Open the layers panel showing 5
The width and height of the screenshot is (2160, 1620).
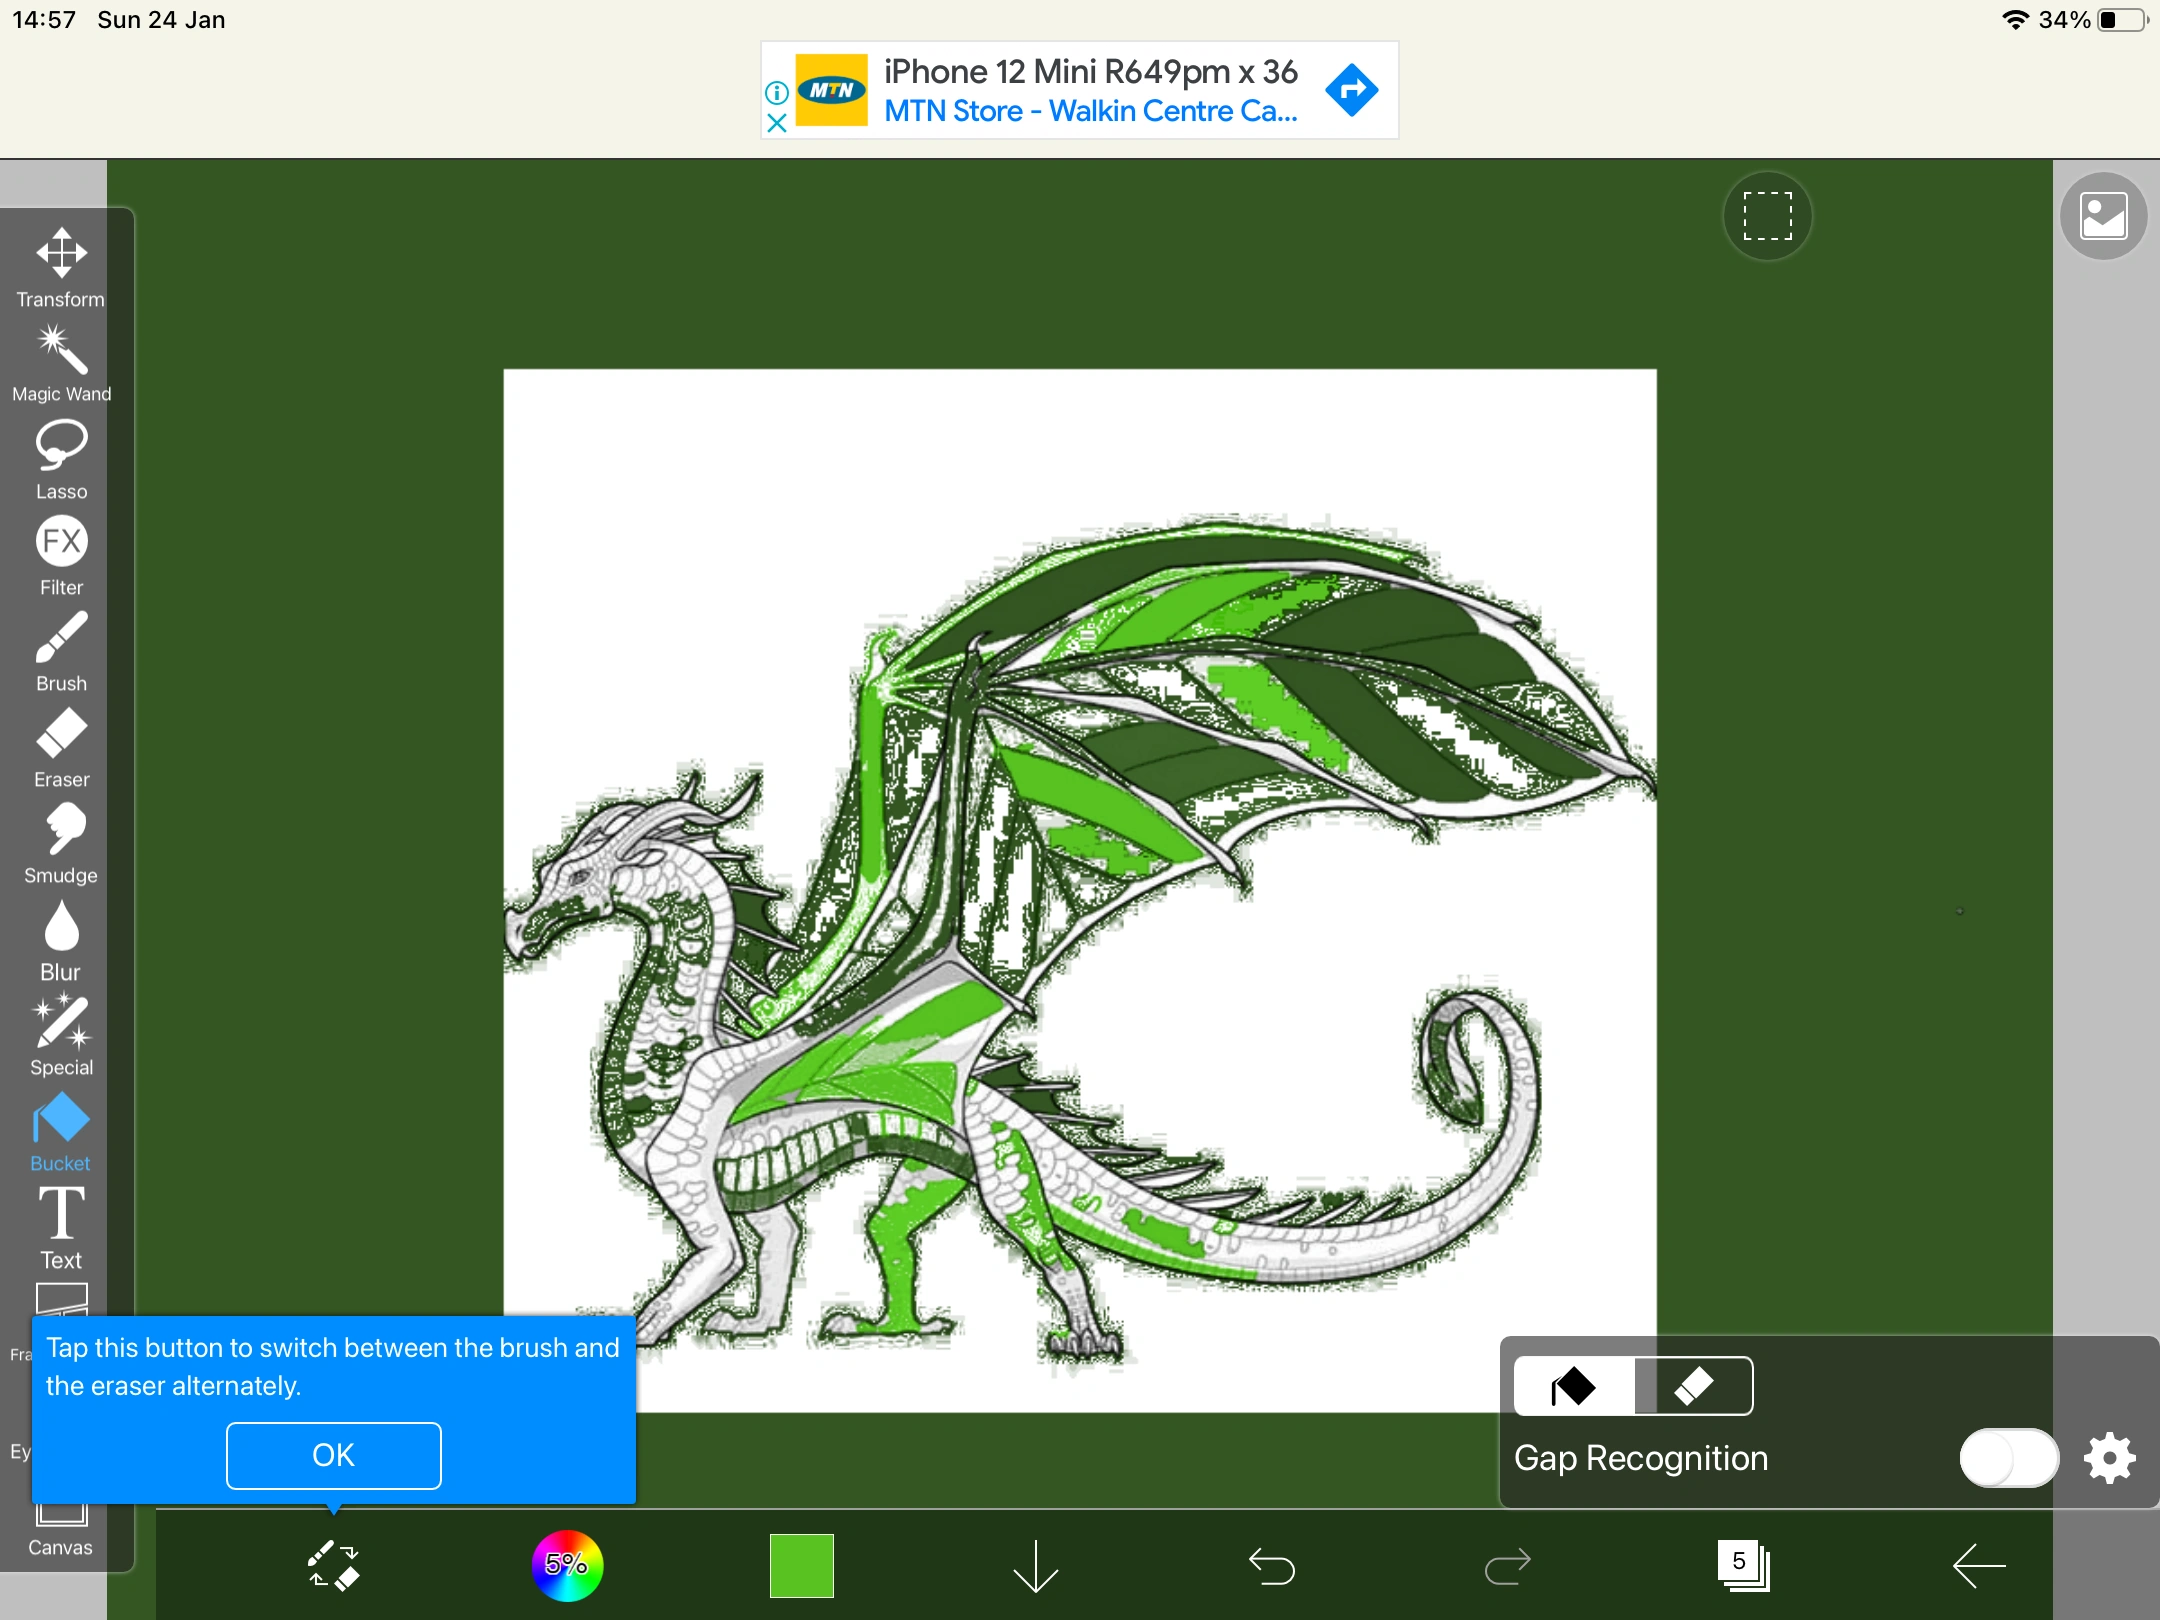pyautogui.click(x=1743, y=1565)
